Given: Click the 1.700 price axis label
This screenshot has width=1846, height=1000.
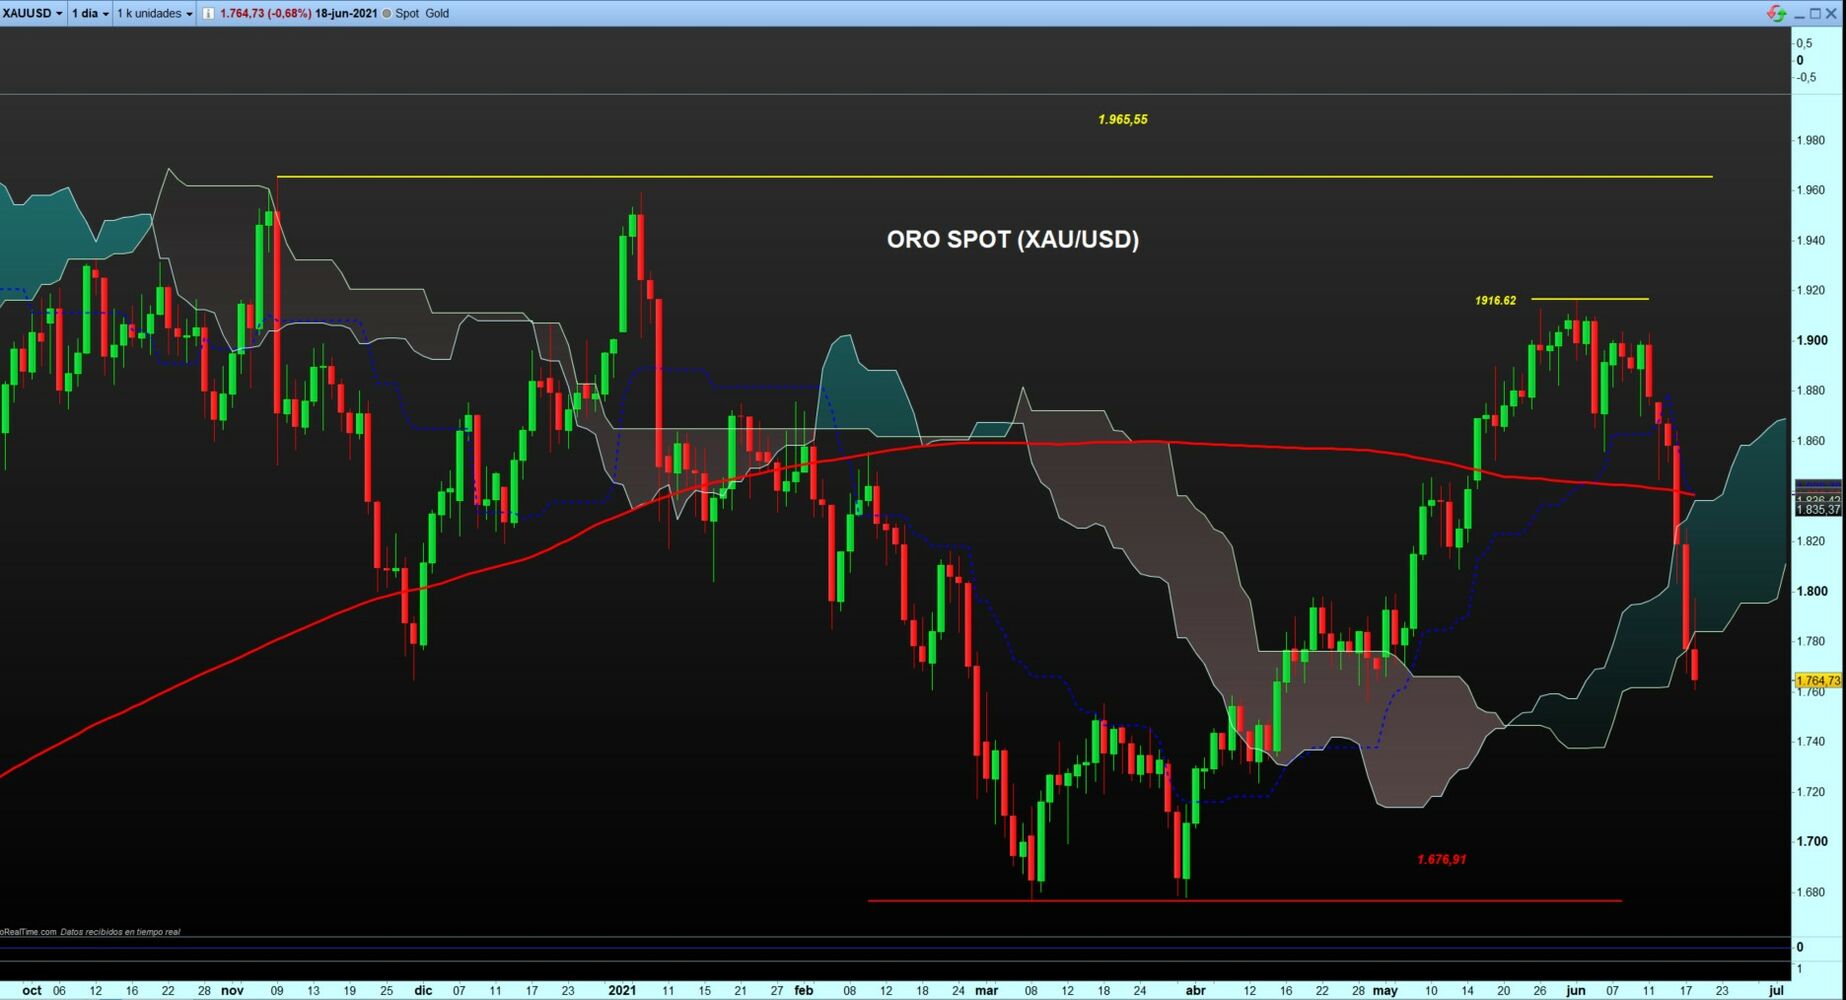Looking at the screenshot, I should click(x=1812, y=841).
